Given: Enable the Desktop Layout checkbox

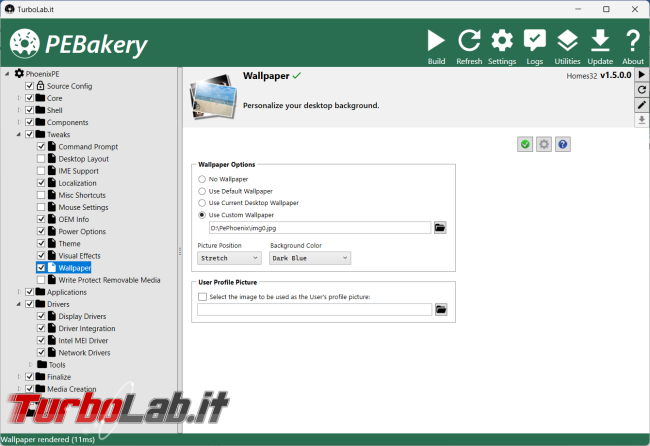Looking at the screenshot, I should click(x=41, y=159).
